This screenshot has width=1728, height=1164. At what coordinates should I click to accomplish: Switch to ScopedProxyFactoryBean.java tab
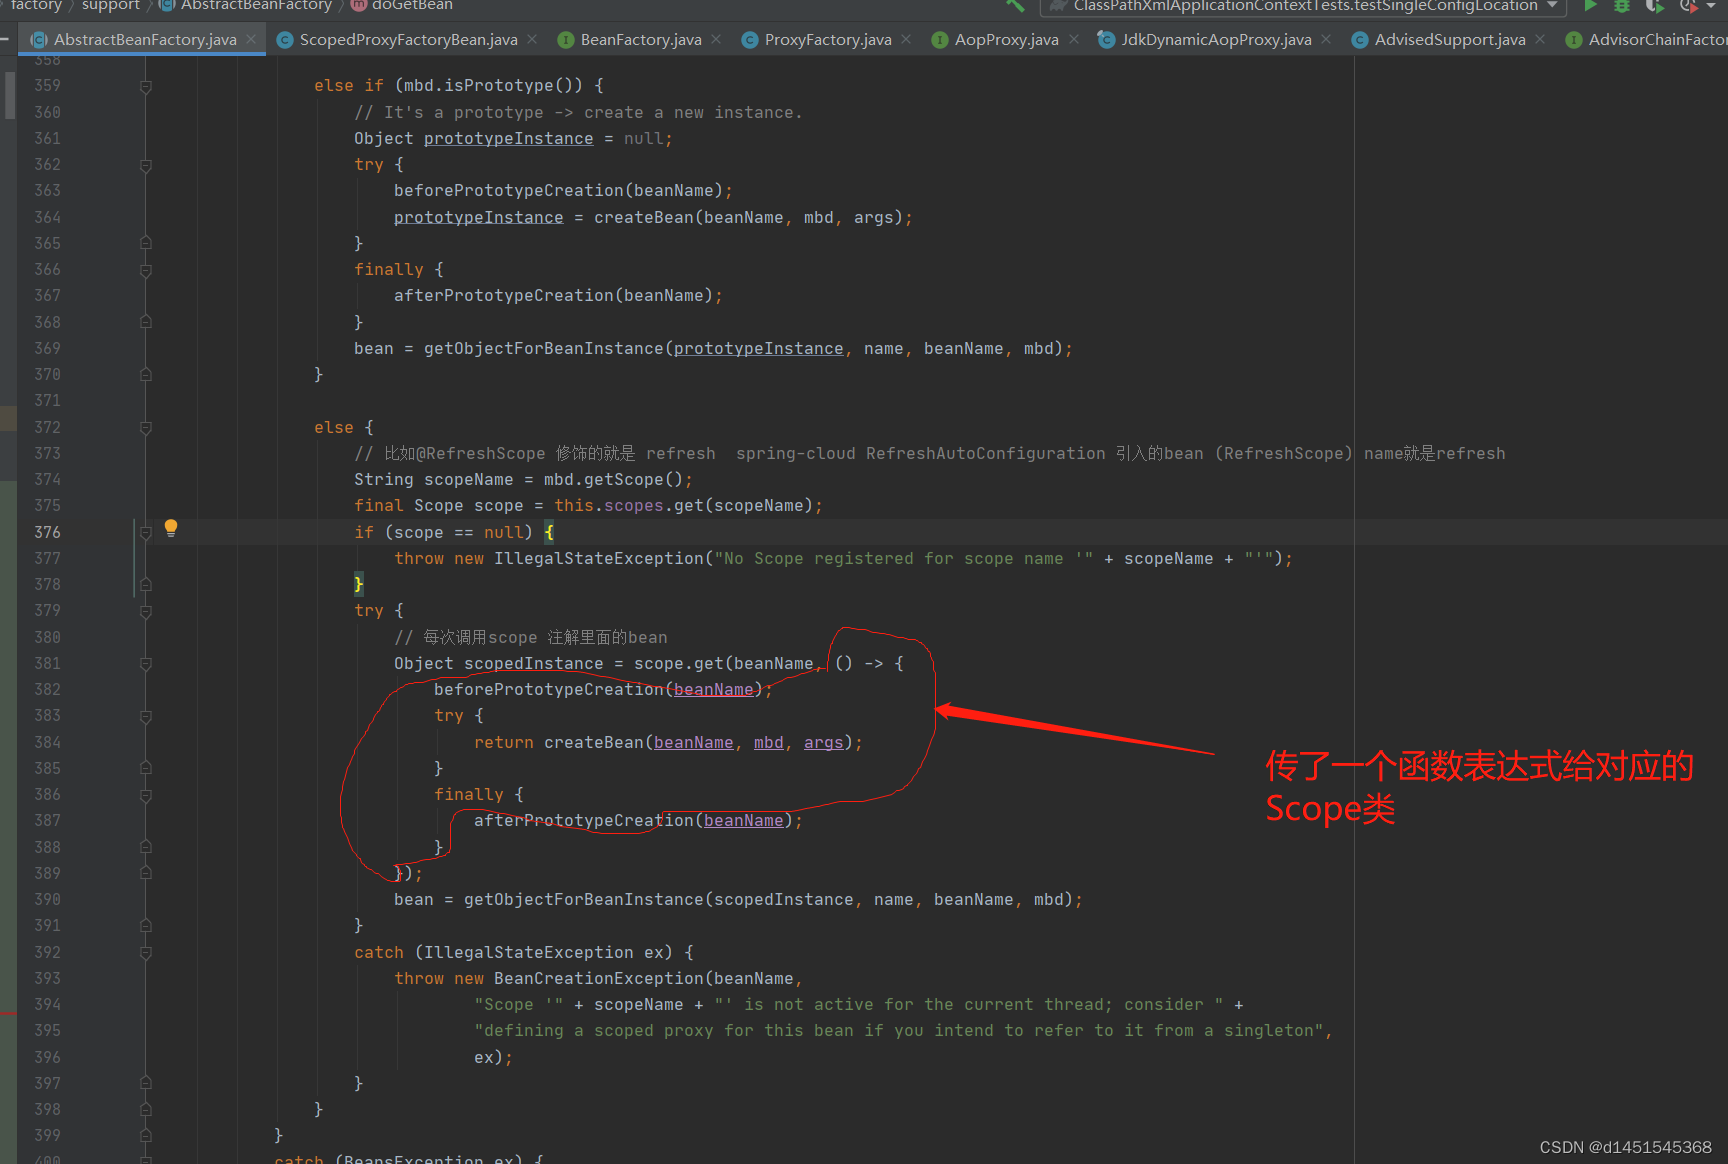coord(408,40)
